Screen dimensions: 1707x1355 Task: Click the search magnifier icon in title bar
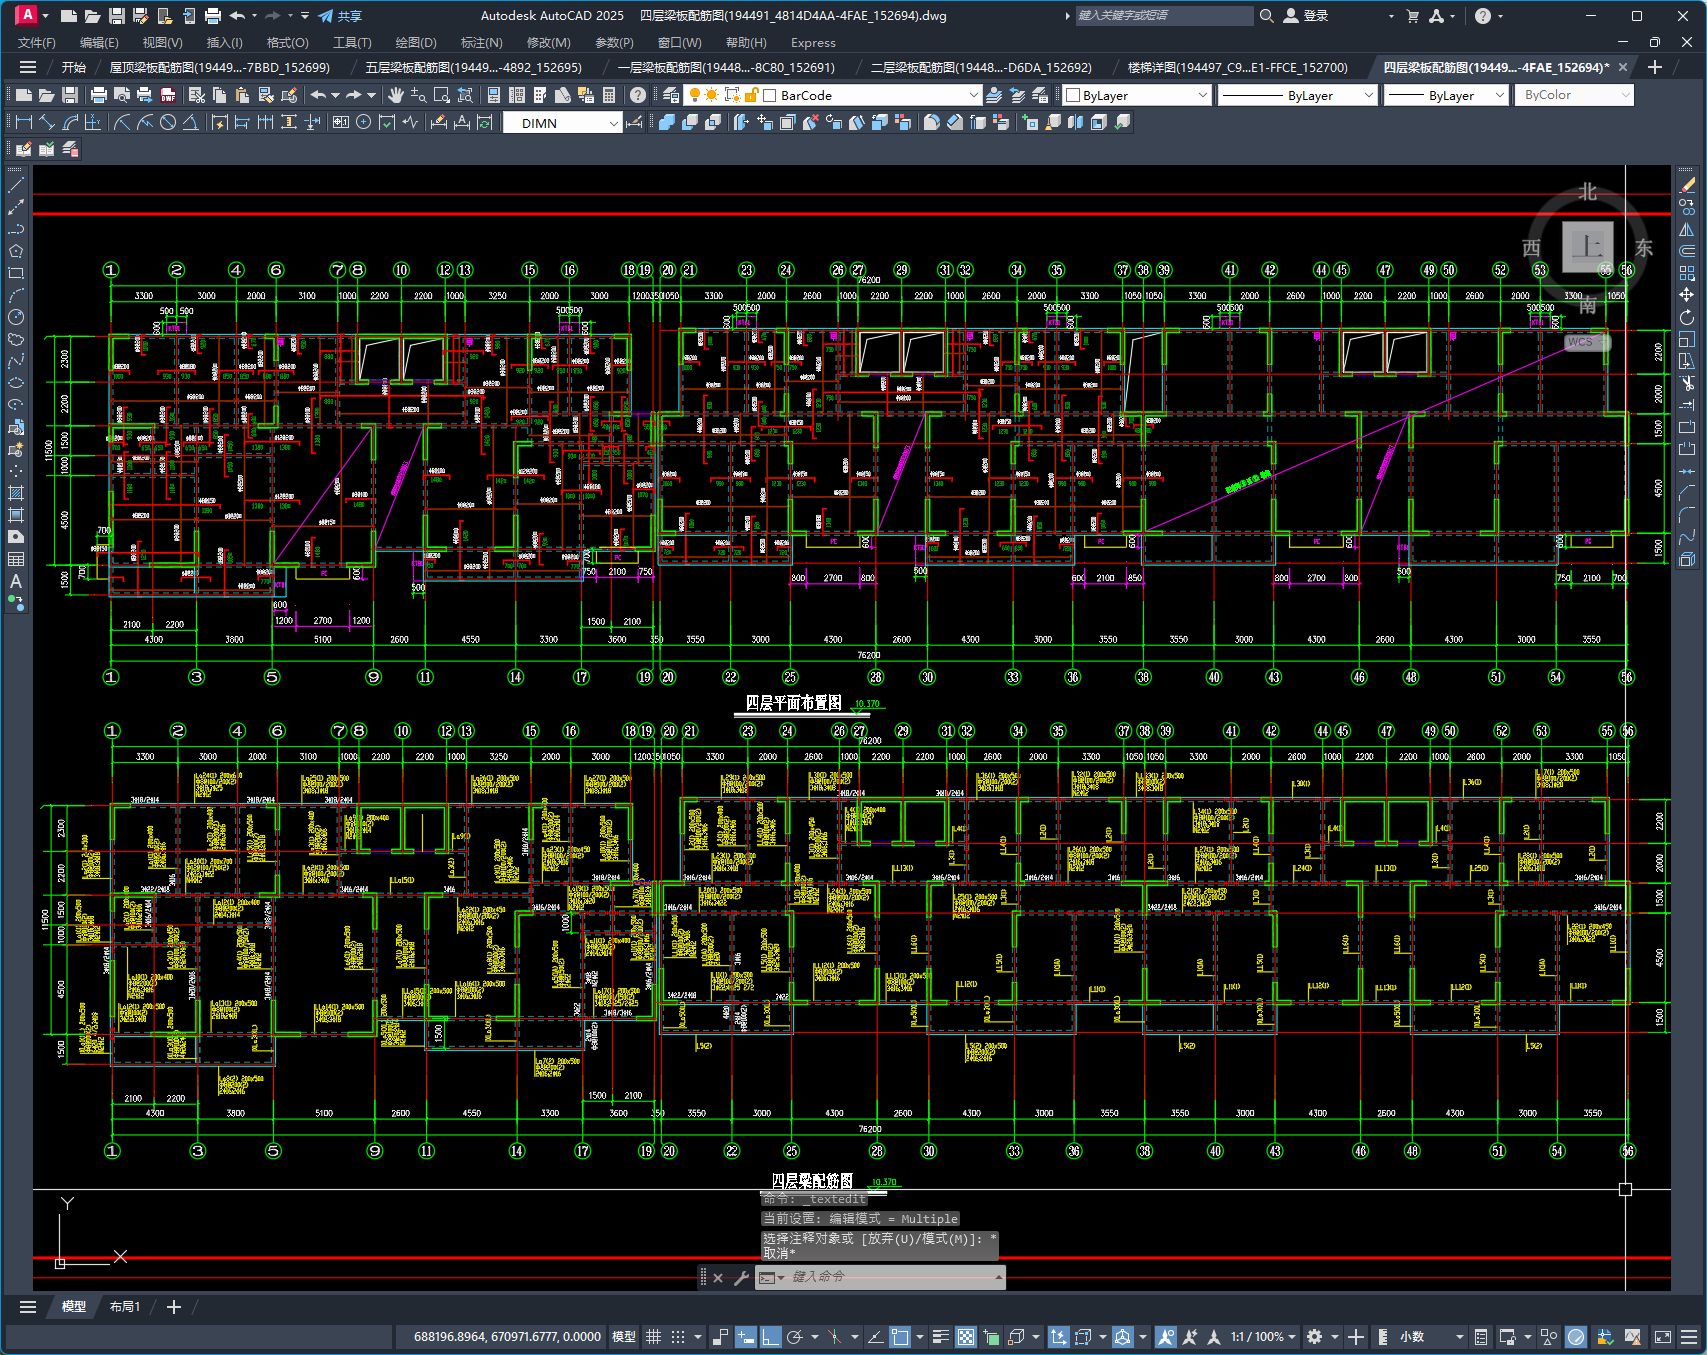coord(1266,15)
